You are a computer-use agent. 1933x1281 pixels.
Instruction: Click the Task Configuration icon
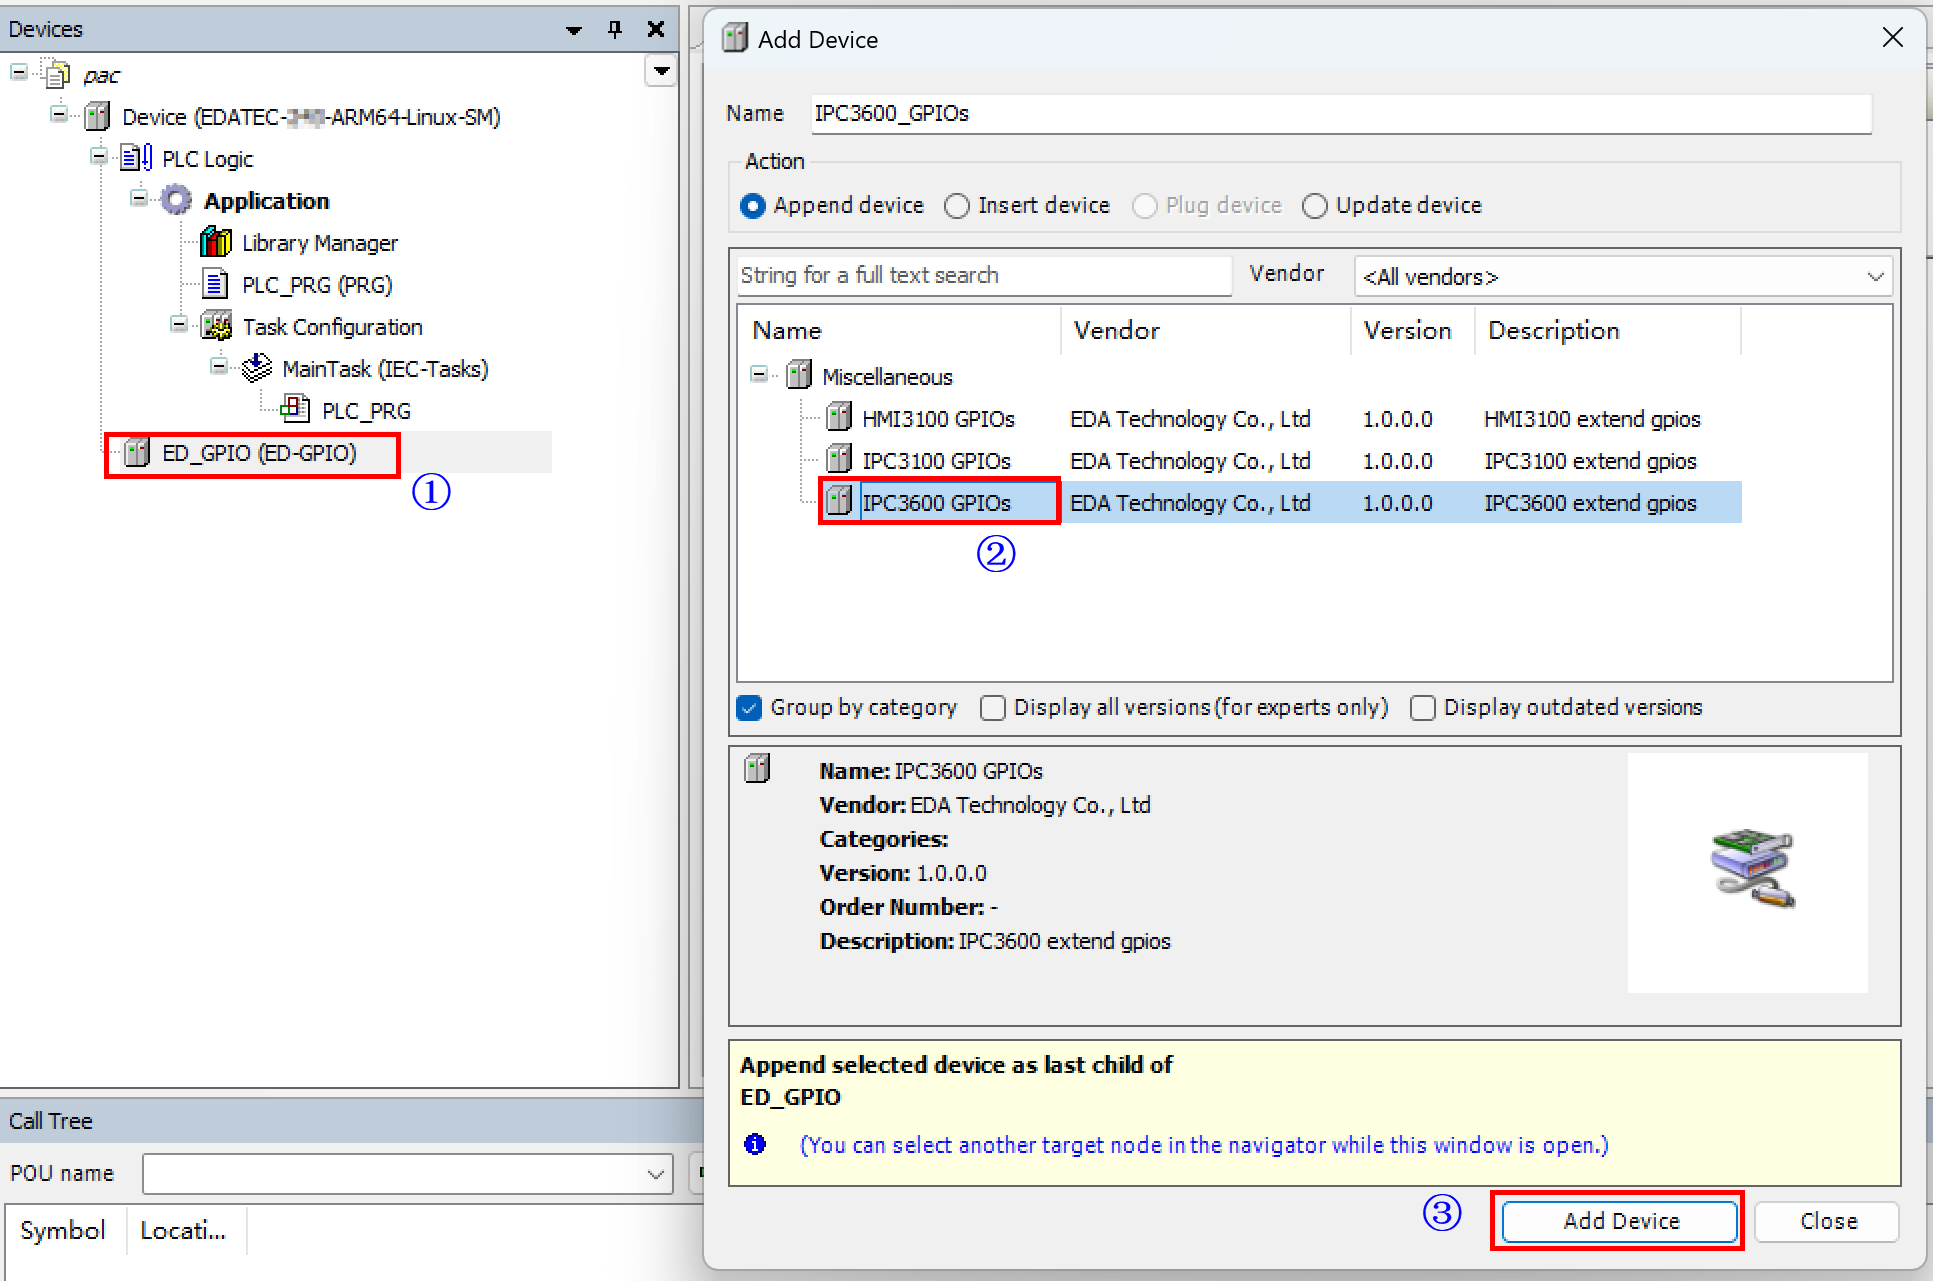[216, 326]
